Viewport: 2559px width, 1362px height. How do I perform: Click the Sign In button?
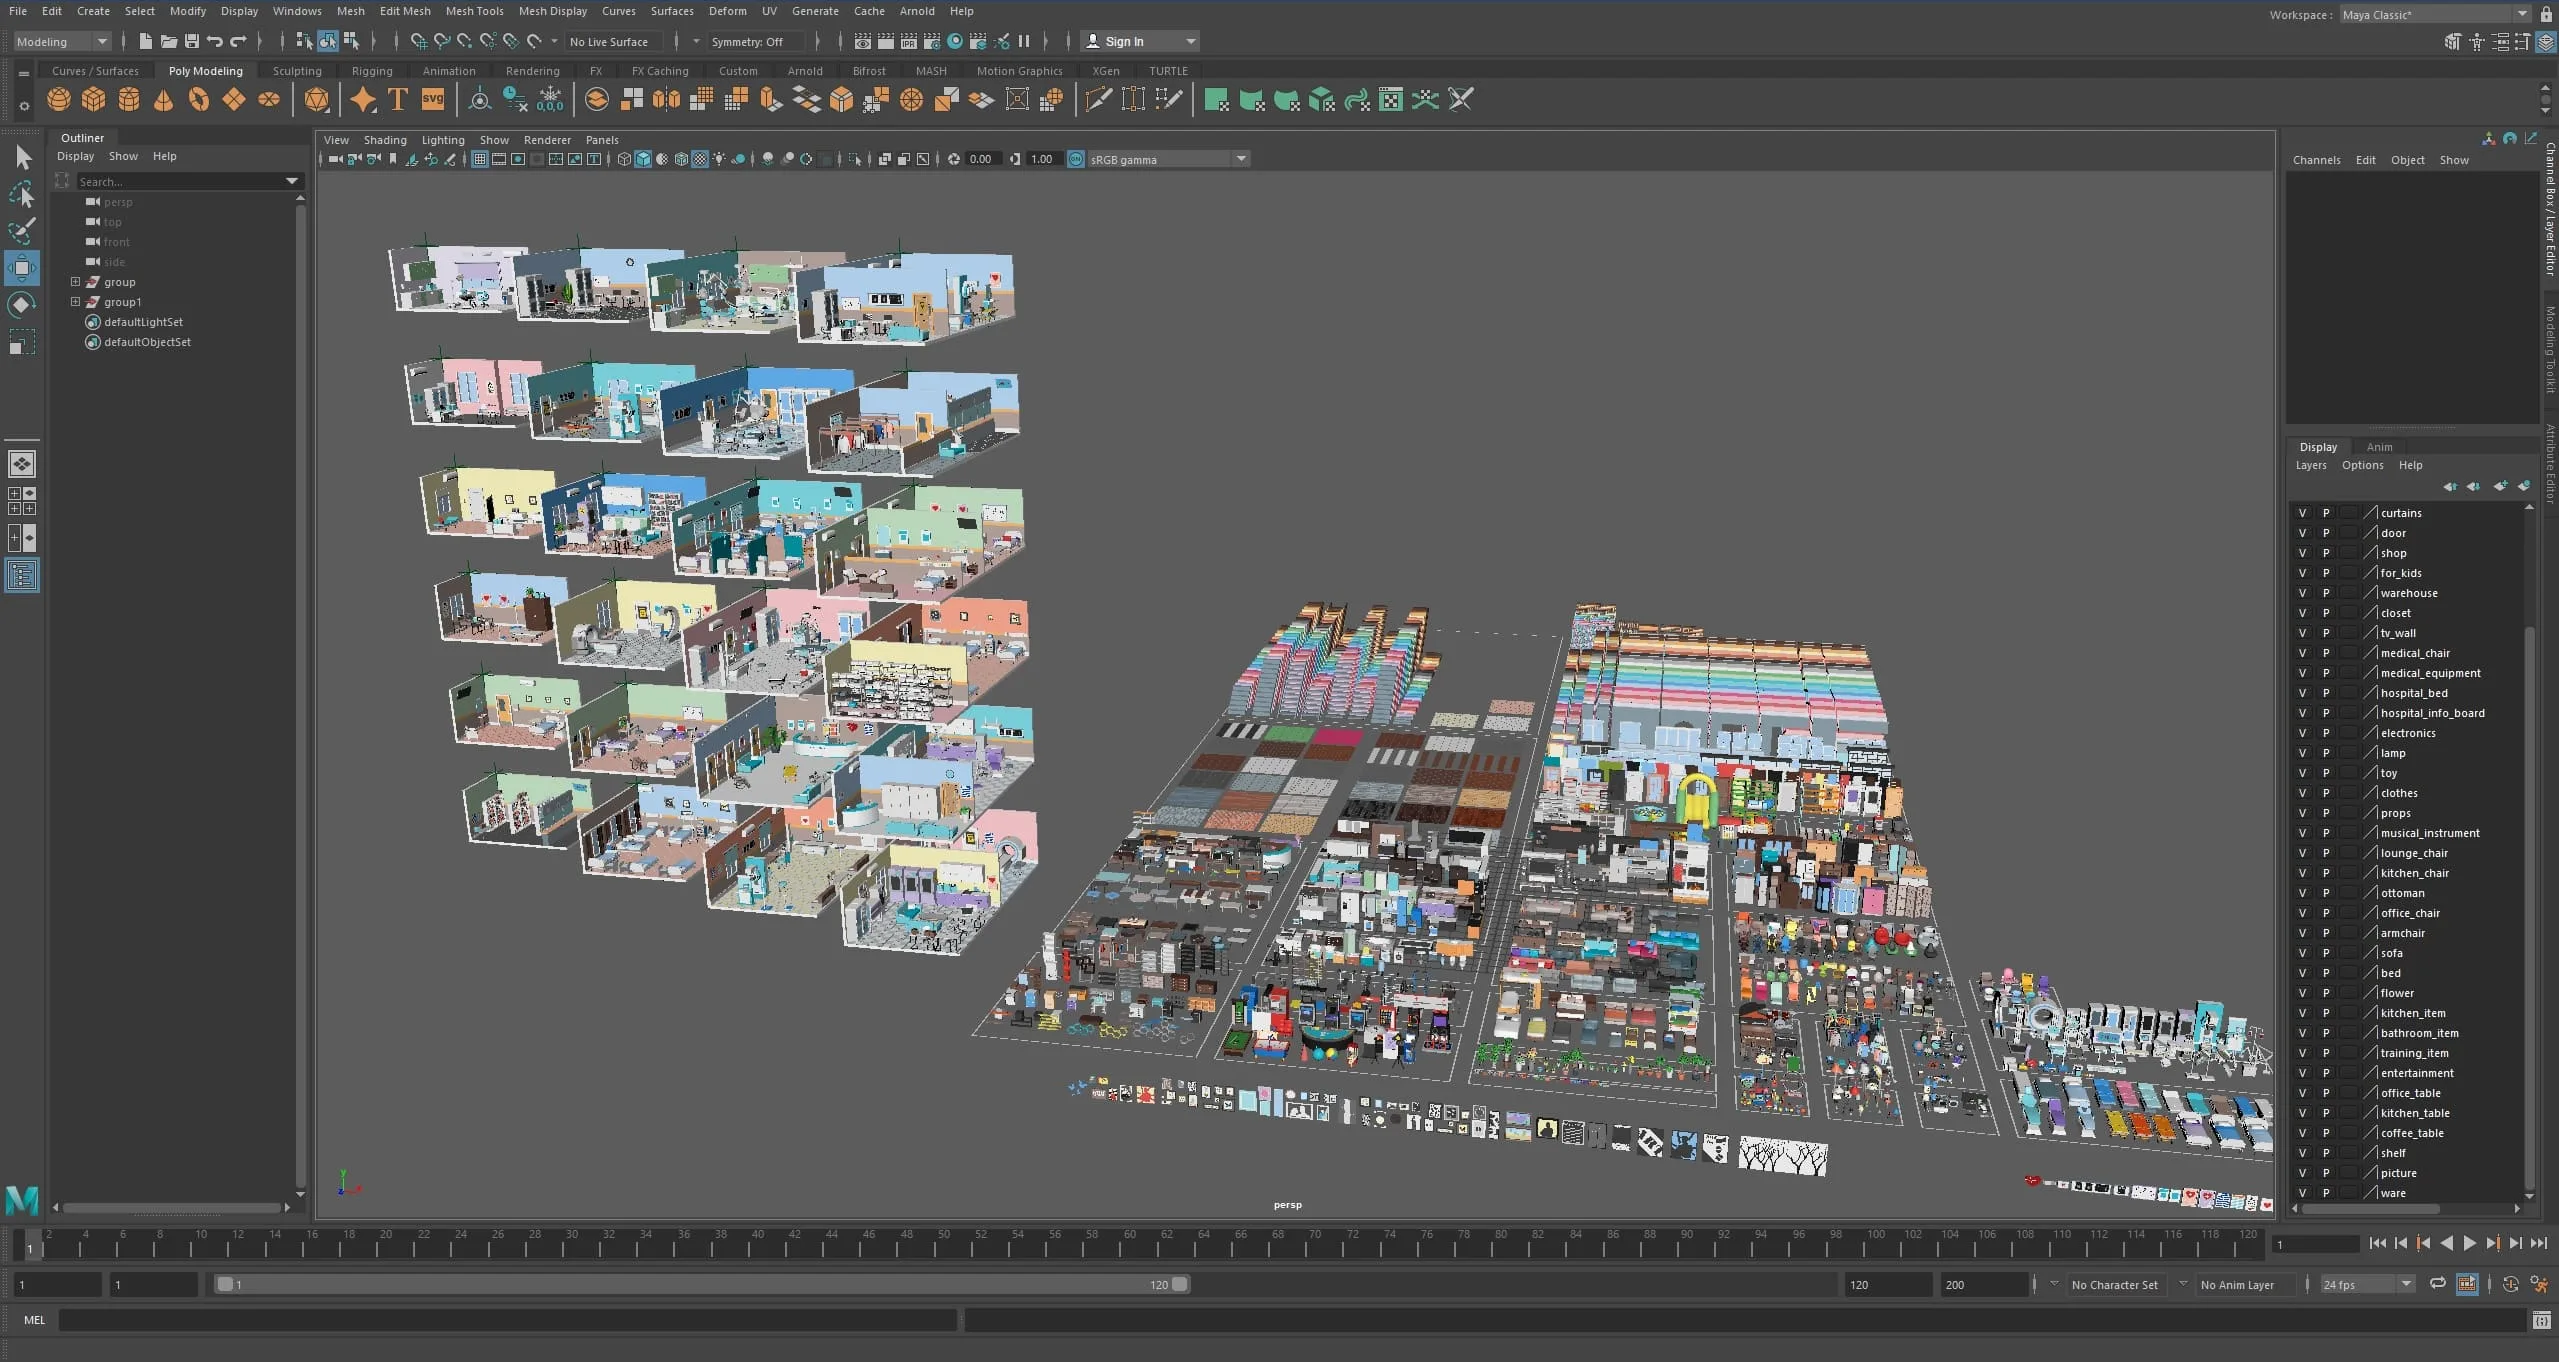point(1141,41)
